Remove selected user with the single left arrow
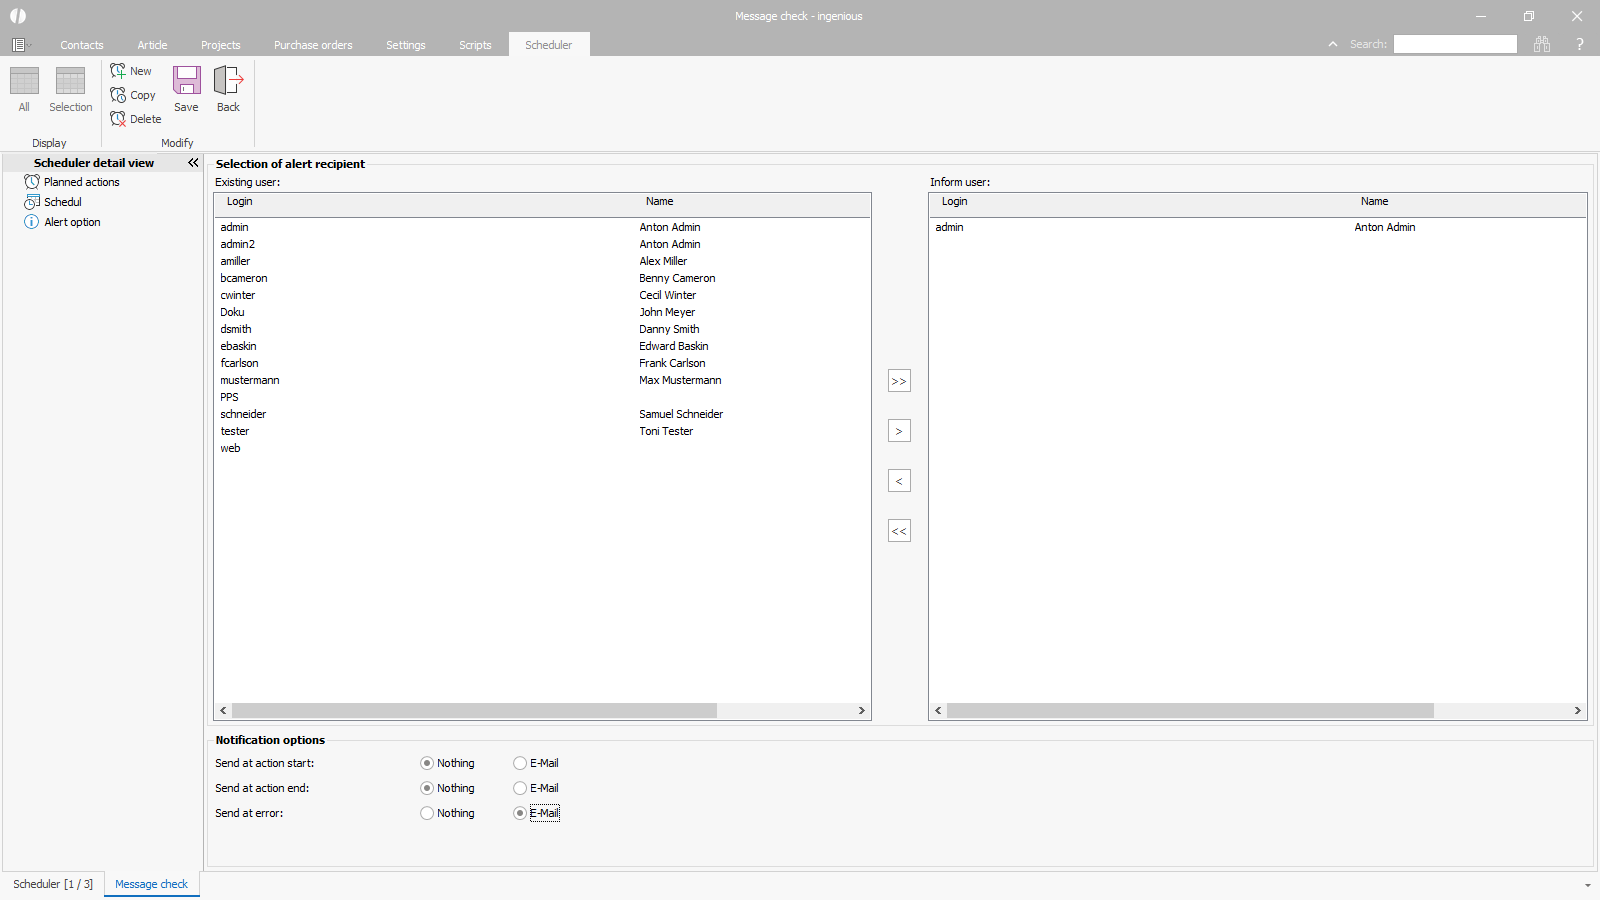The height and width of the screenshot is (900, 1600). click(x=899, y=481)
